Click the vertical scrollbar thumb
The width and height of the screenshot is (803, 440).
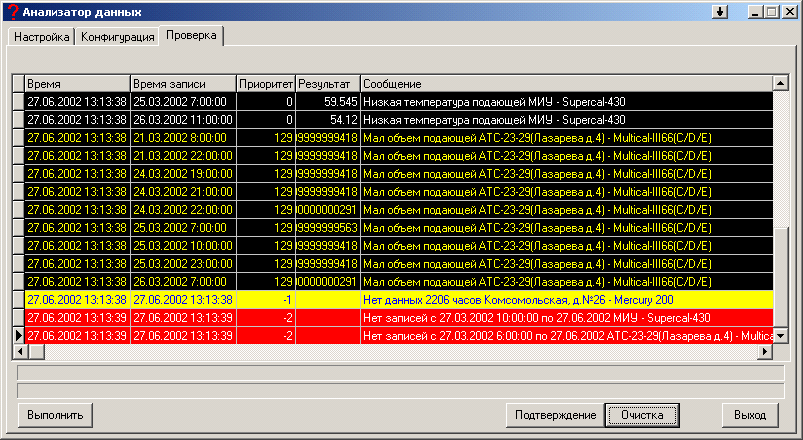(780, 277)
